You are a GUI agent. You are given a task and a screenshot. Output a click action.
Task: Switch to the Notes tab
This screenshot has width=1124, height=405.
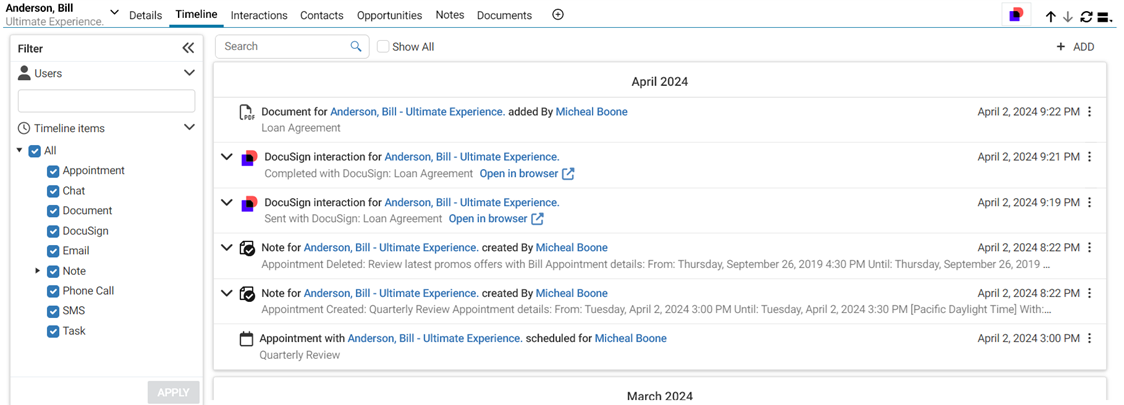449,14
